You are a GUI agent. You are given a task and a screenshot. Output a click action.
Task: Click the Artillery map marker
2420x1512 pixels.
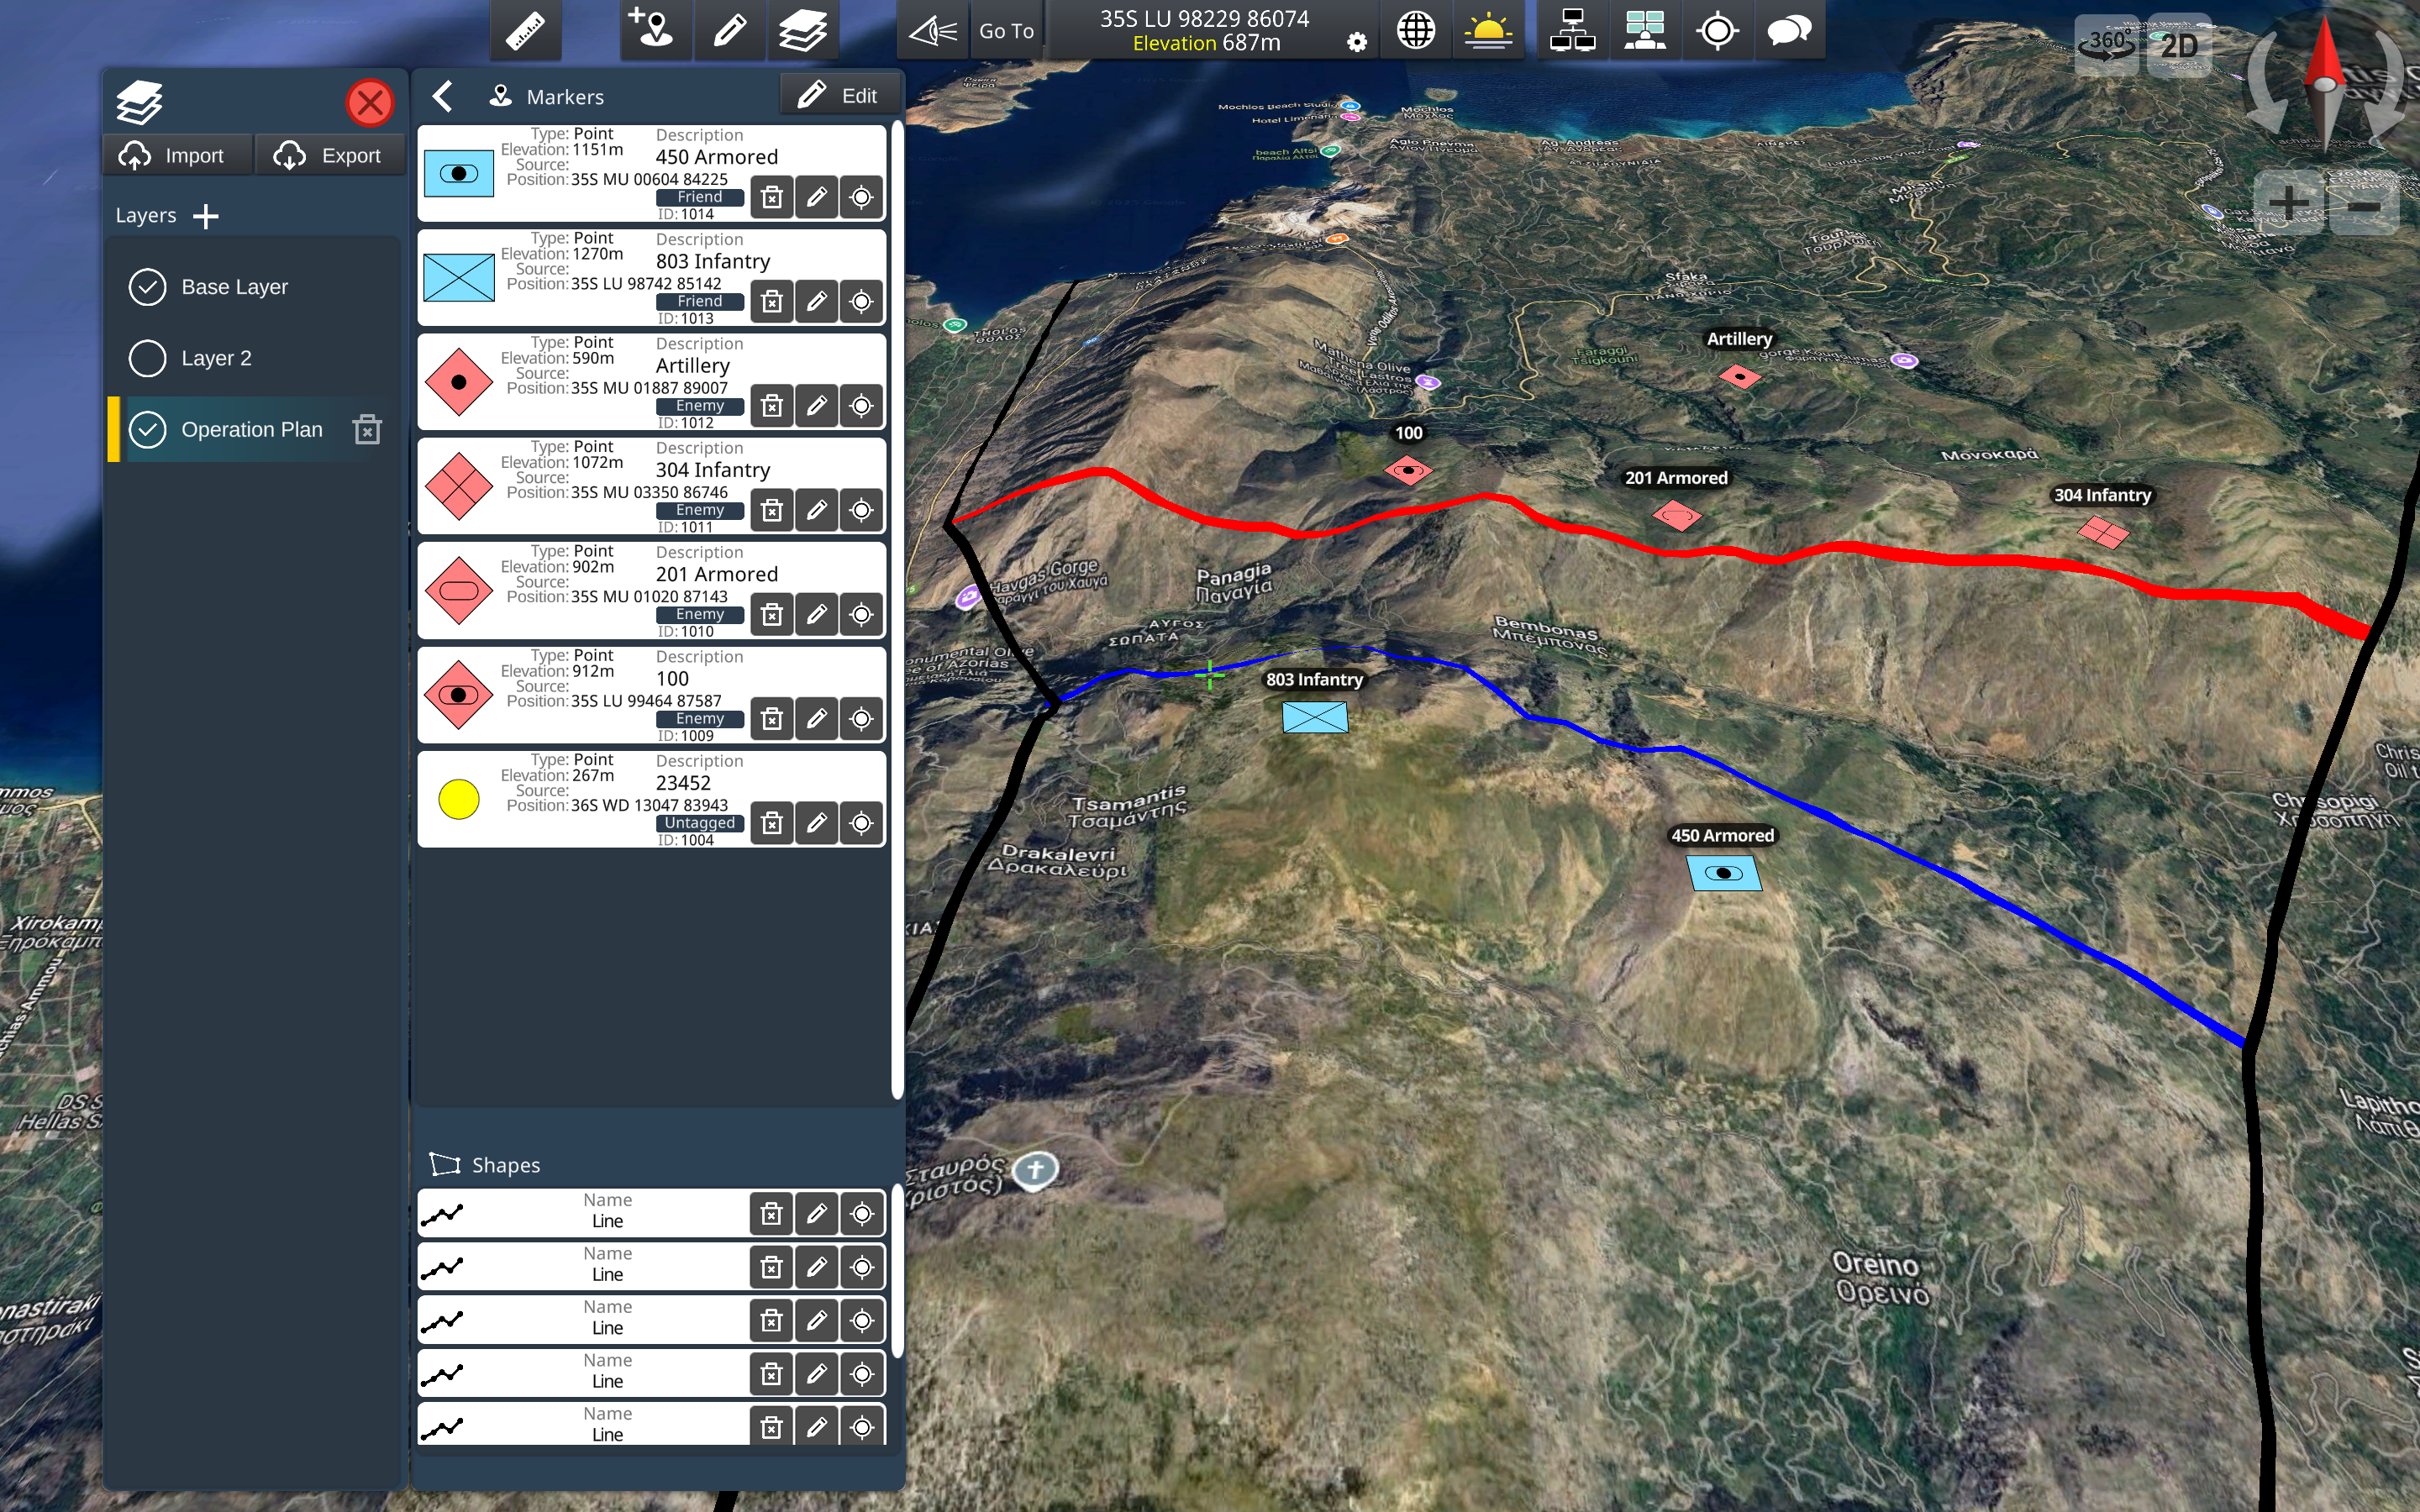pyautogui.click(x=1740, y=377)
